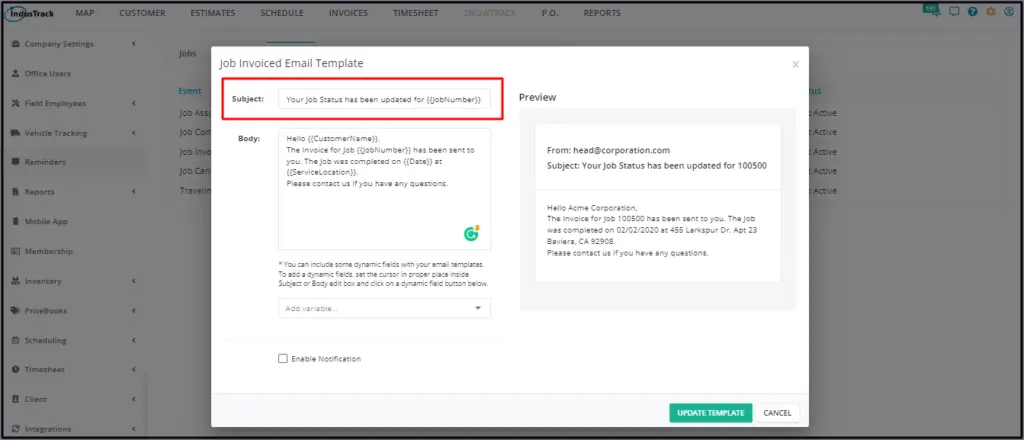Click 'From: head@corporation.com' in preview
This screenshot has height=440, width=1024.
609,150
